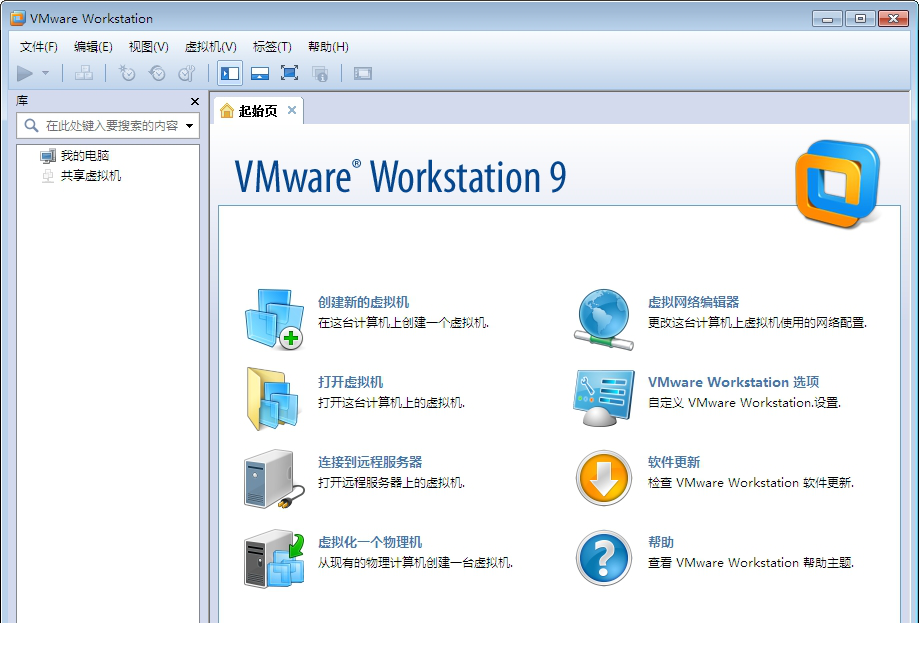Image resolution: width=919 pixels, height=647 pixels.
Task: Click the text 打开这台计算机上的虚拟机
Action: point(391,403)
